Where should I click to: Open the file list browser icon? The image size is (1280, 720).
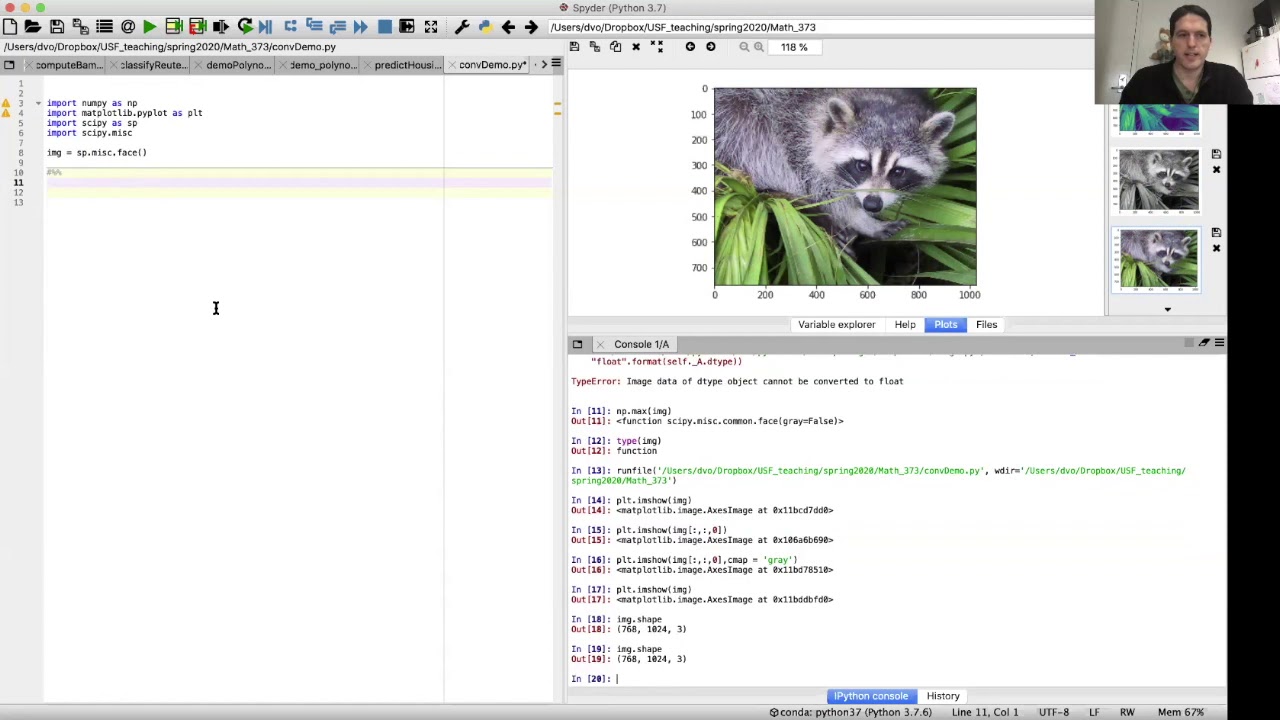click(104, 27)
